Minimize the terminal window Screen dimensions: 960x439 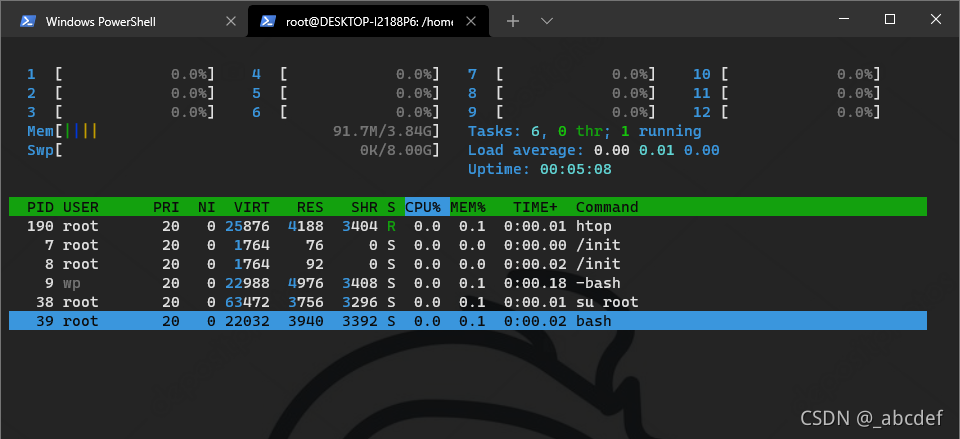[x=844, y=20]
